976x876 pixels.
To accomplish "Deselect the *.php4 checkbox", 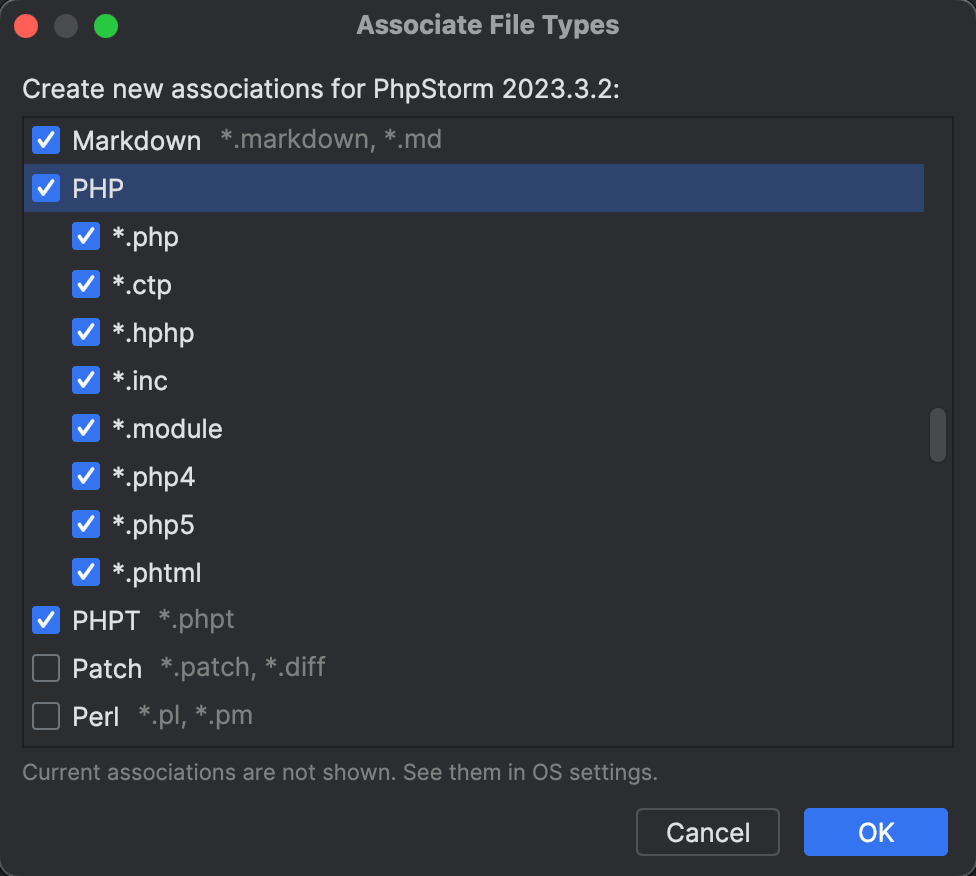I will coord(86,476).
